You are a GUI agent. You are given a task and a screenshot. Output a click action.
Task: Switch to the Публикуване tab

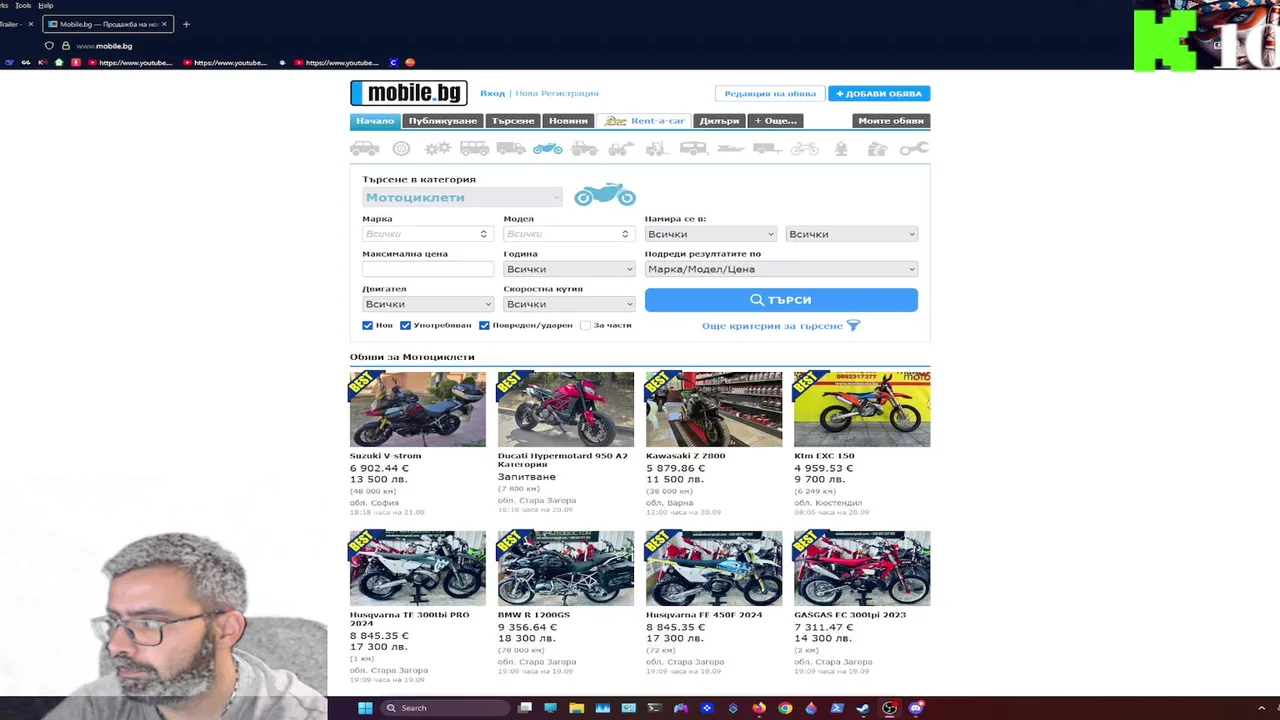coord(443,121)
